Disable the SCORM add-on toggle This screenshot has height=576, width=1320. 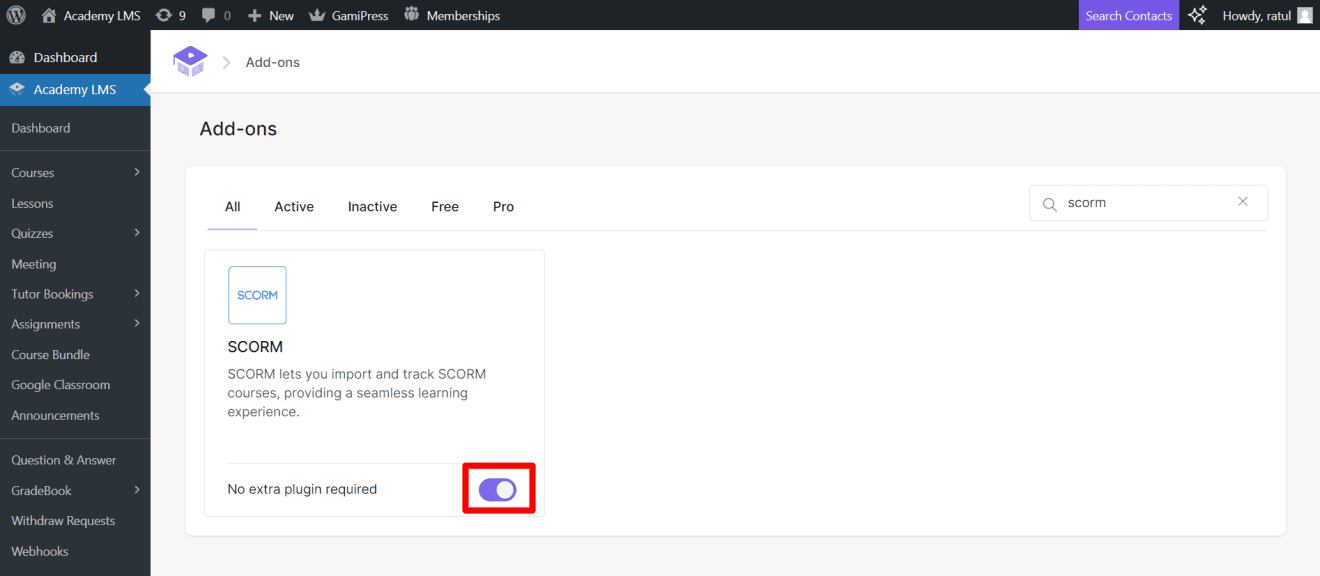pyautogui.click(x=498, y=488)
